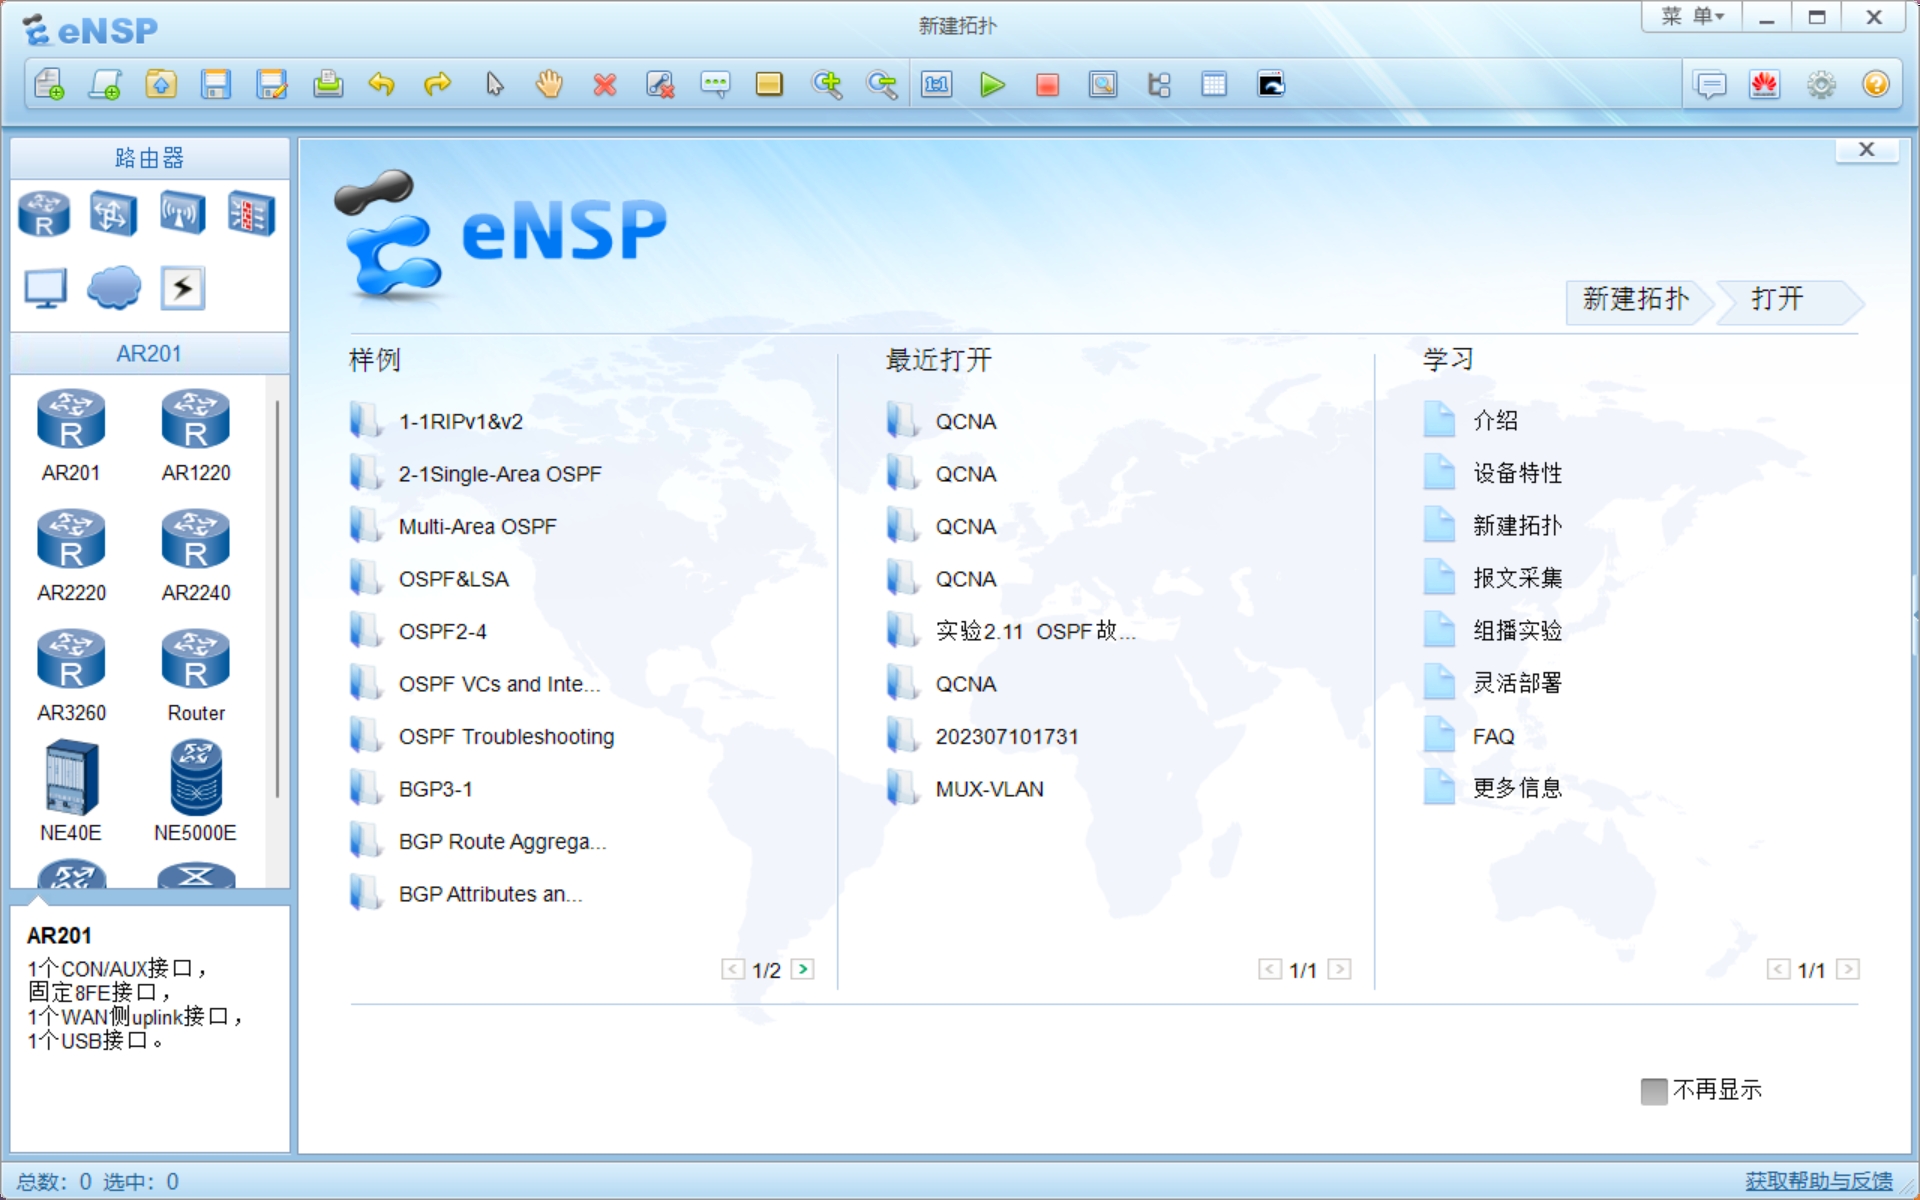Image resolution: width=1920 pixels, height=1200 pixels.
Task: Select the router device category icon
Action: point(45,214)
